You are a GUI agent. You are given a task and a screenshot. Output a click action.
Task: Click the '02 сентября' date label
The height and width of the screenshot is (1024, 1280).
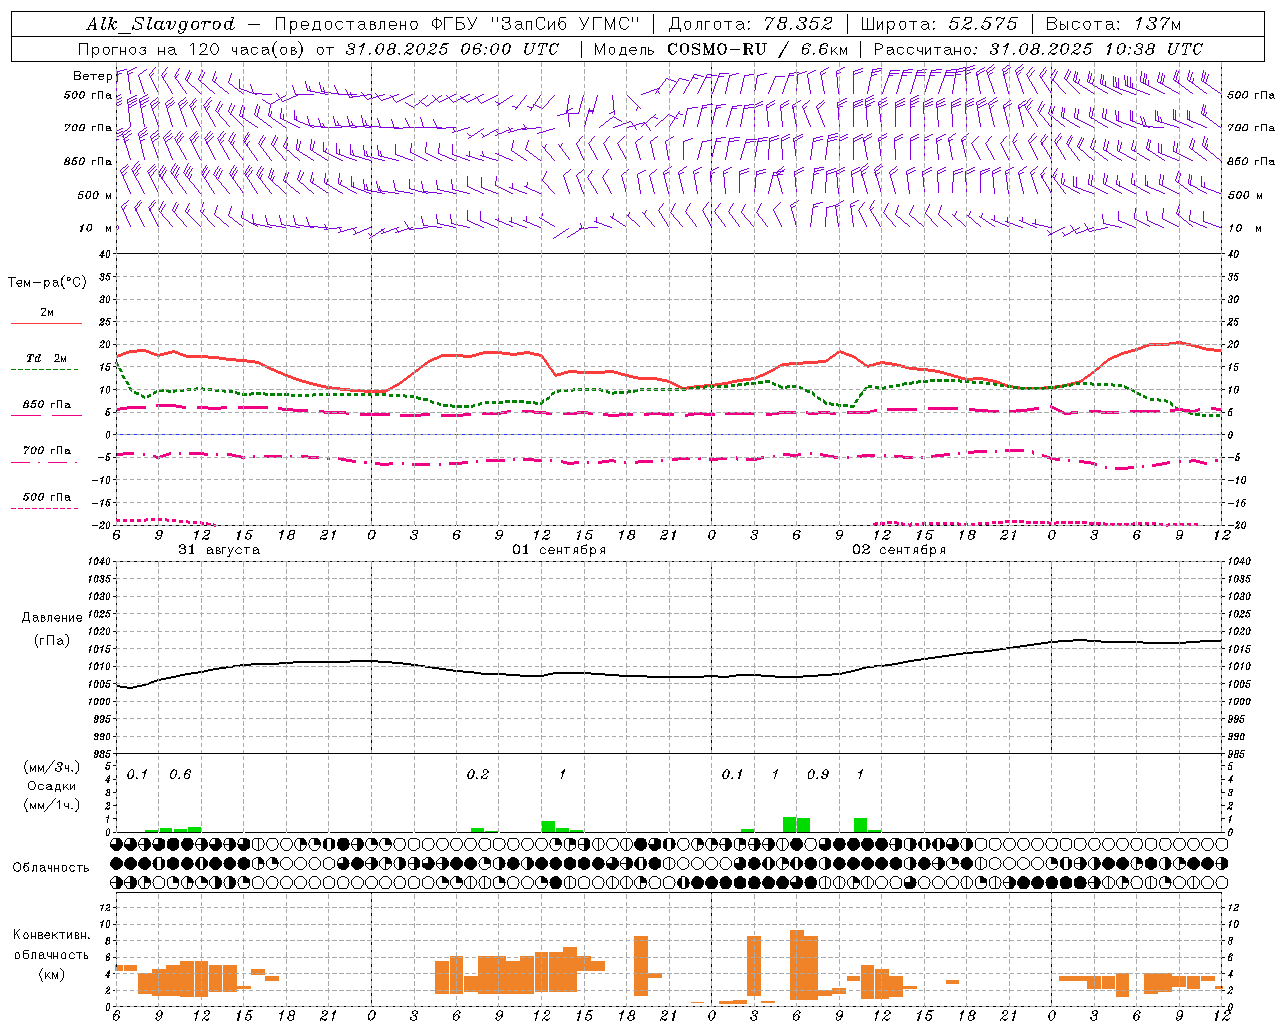pyautogui.click(x=899, y=550)
